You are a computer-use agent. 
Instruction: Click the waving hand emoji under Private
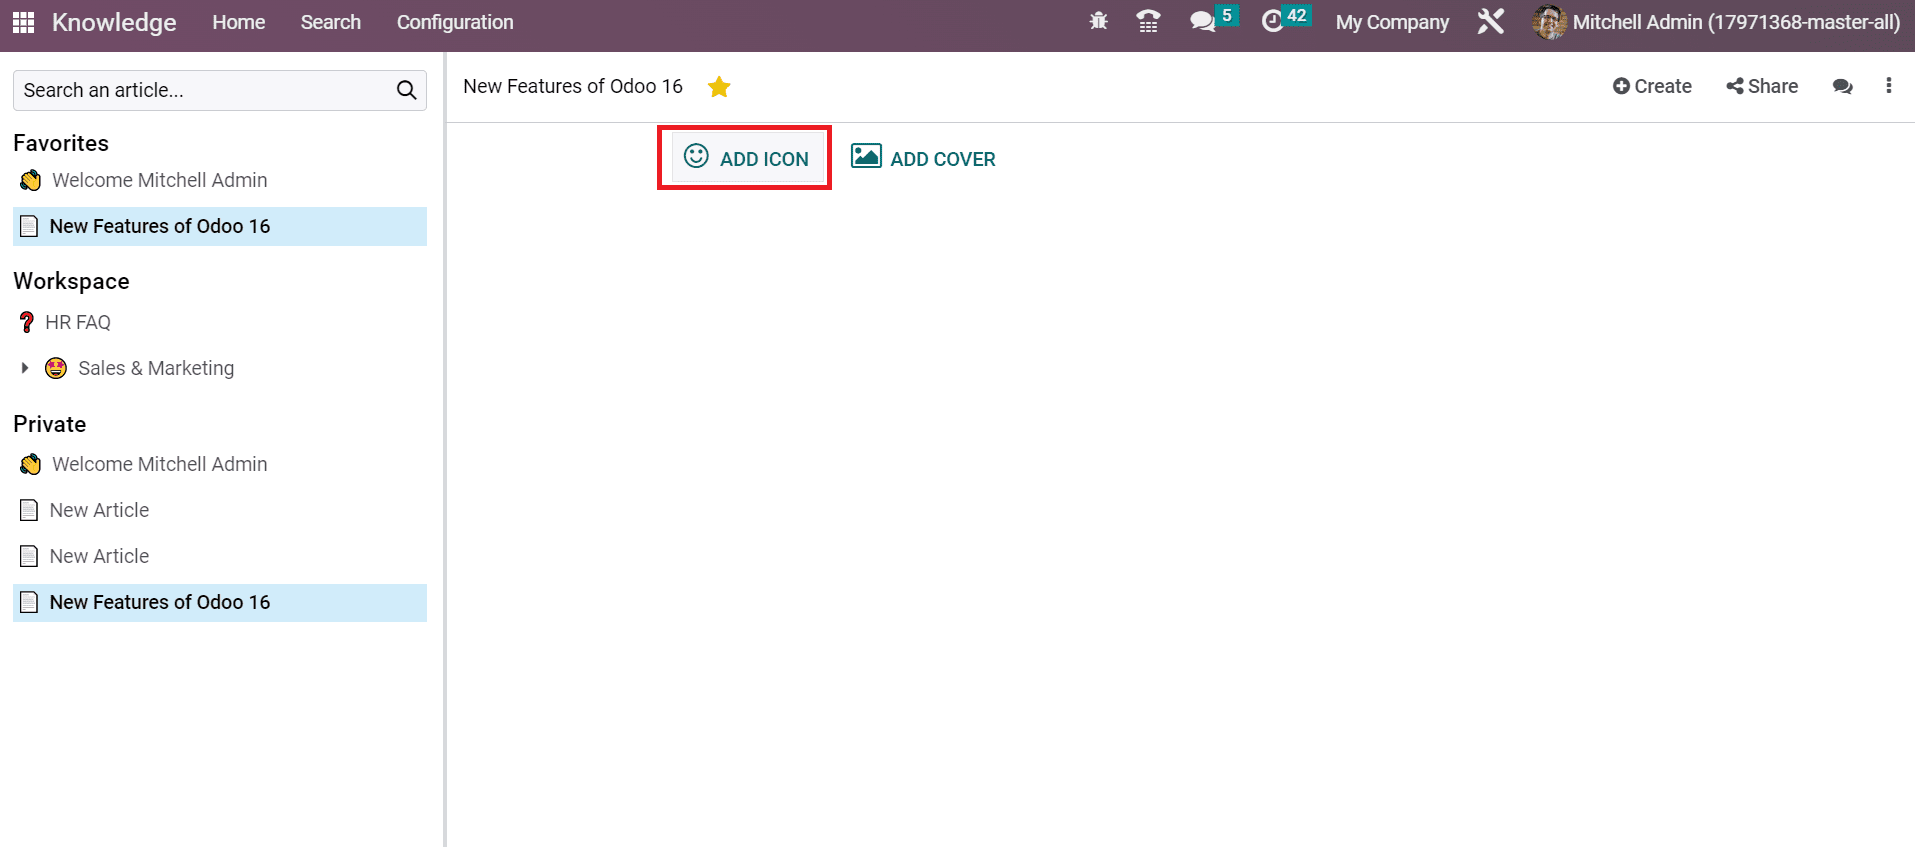(31, 464)
